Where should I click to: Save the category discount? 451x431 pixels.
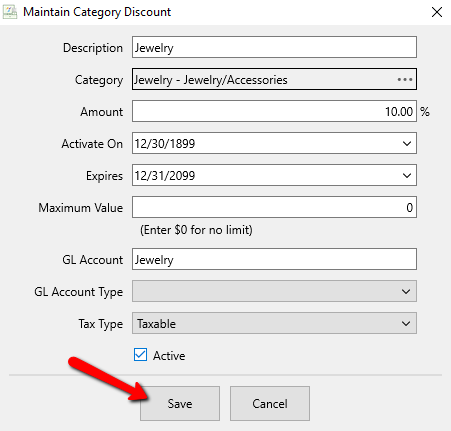(x=180, y=404)
